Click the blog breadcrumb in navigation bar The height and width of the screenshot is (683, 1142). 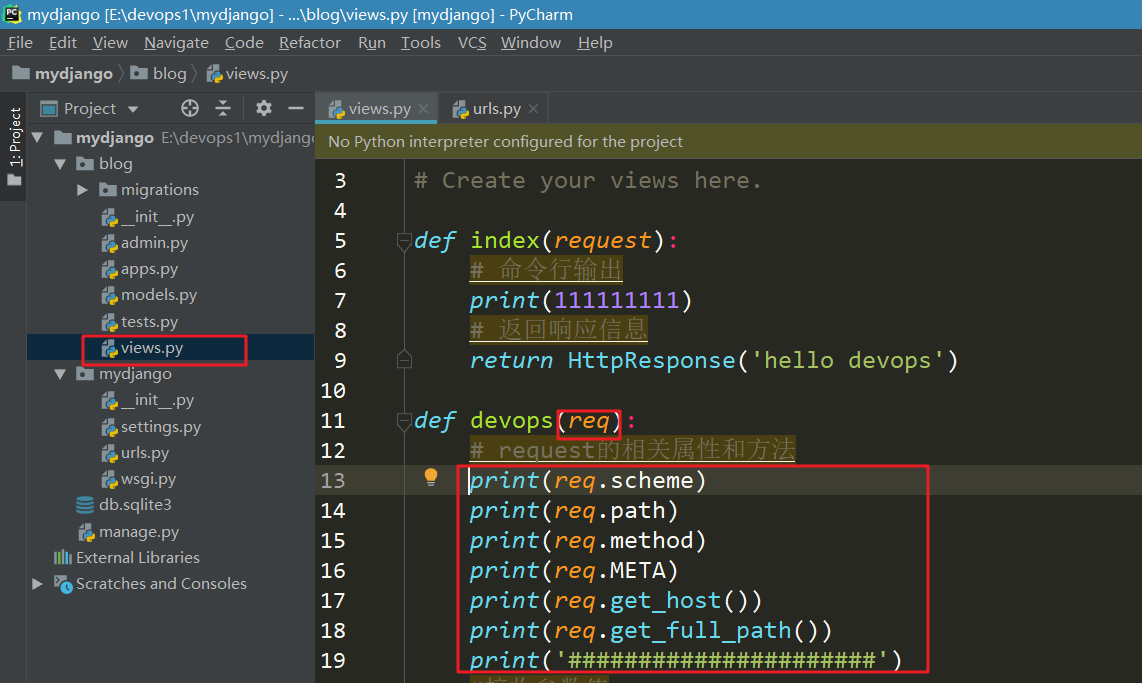169,74
